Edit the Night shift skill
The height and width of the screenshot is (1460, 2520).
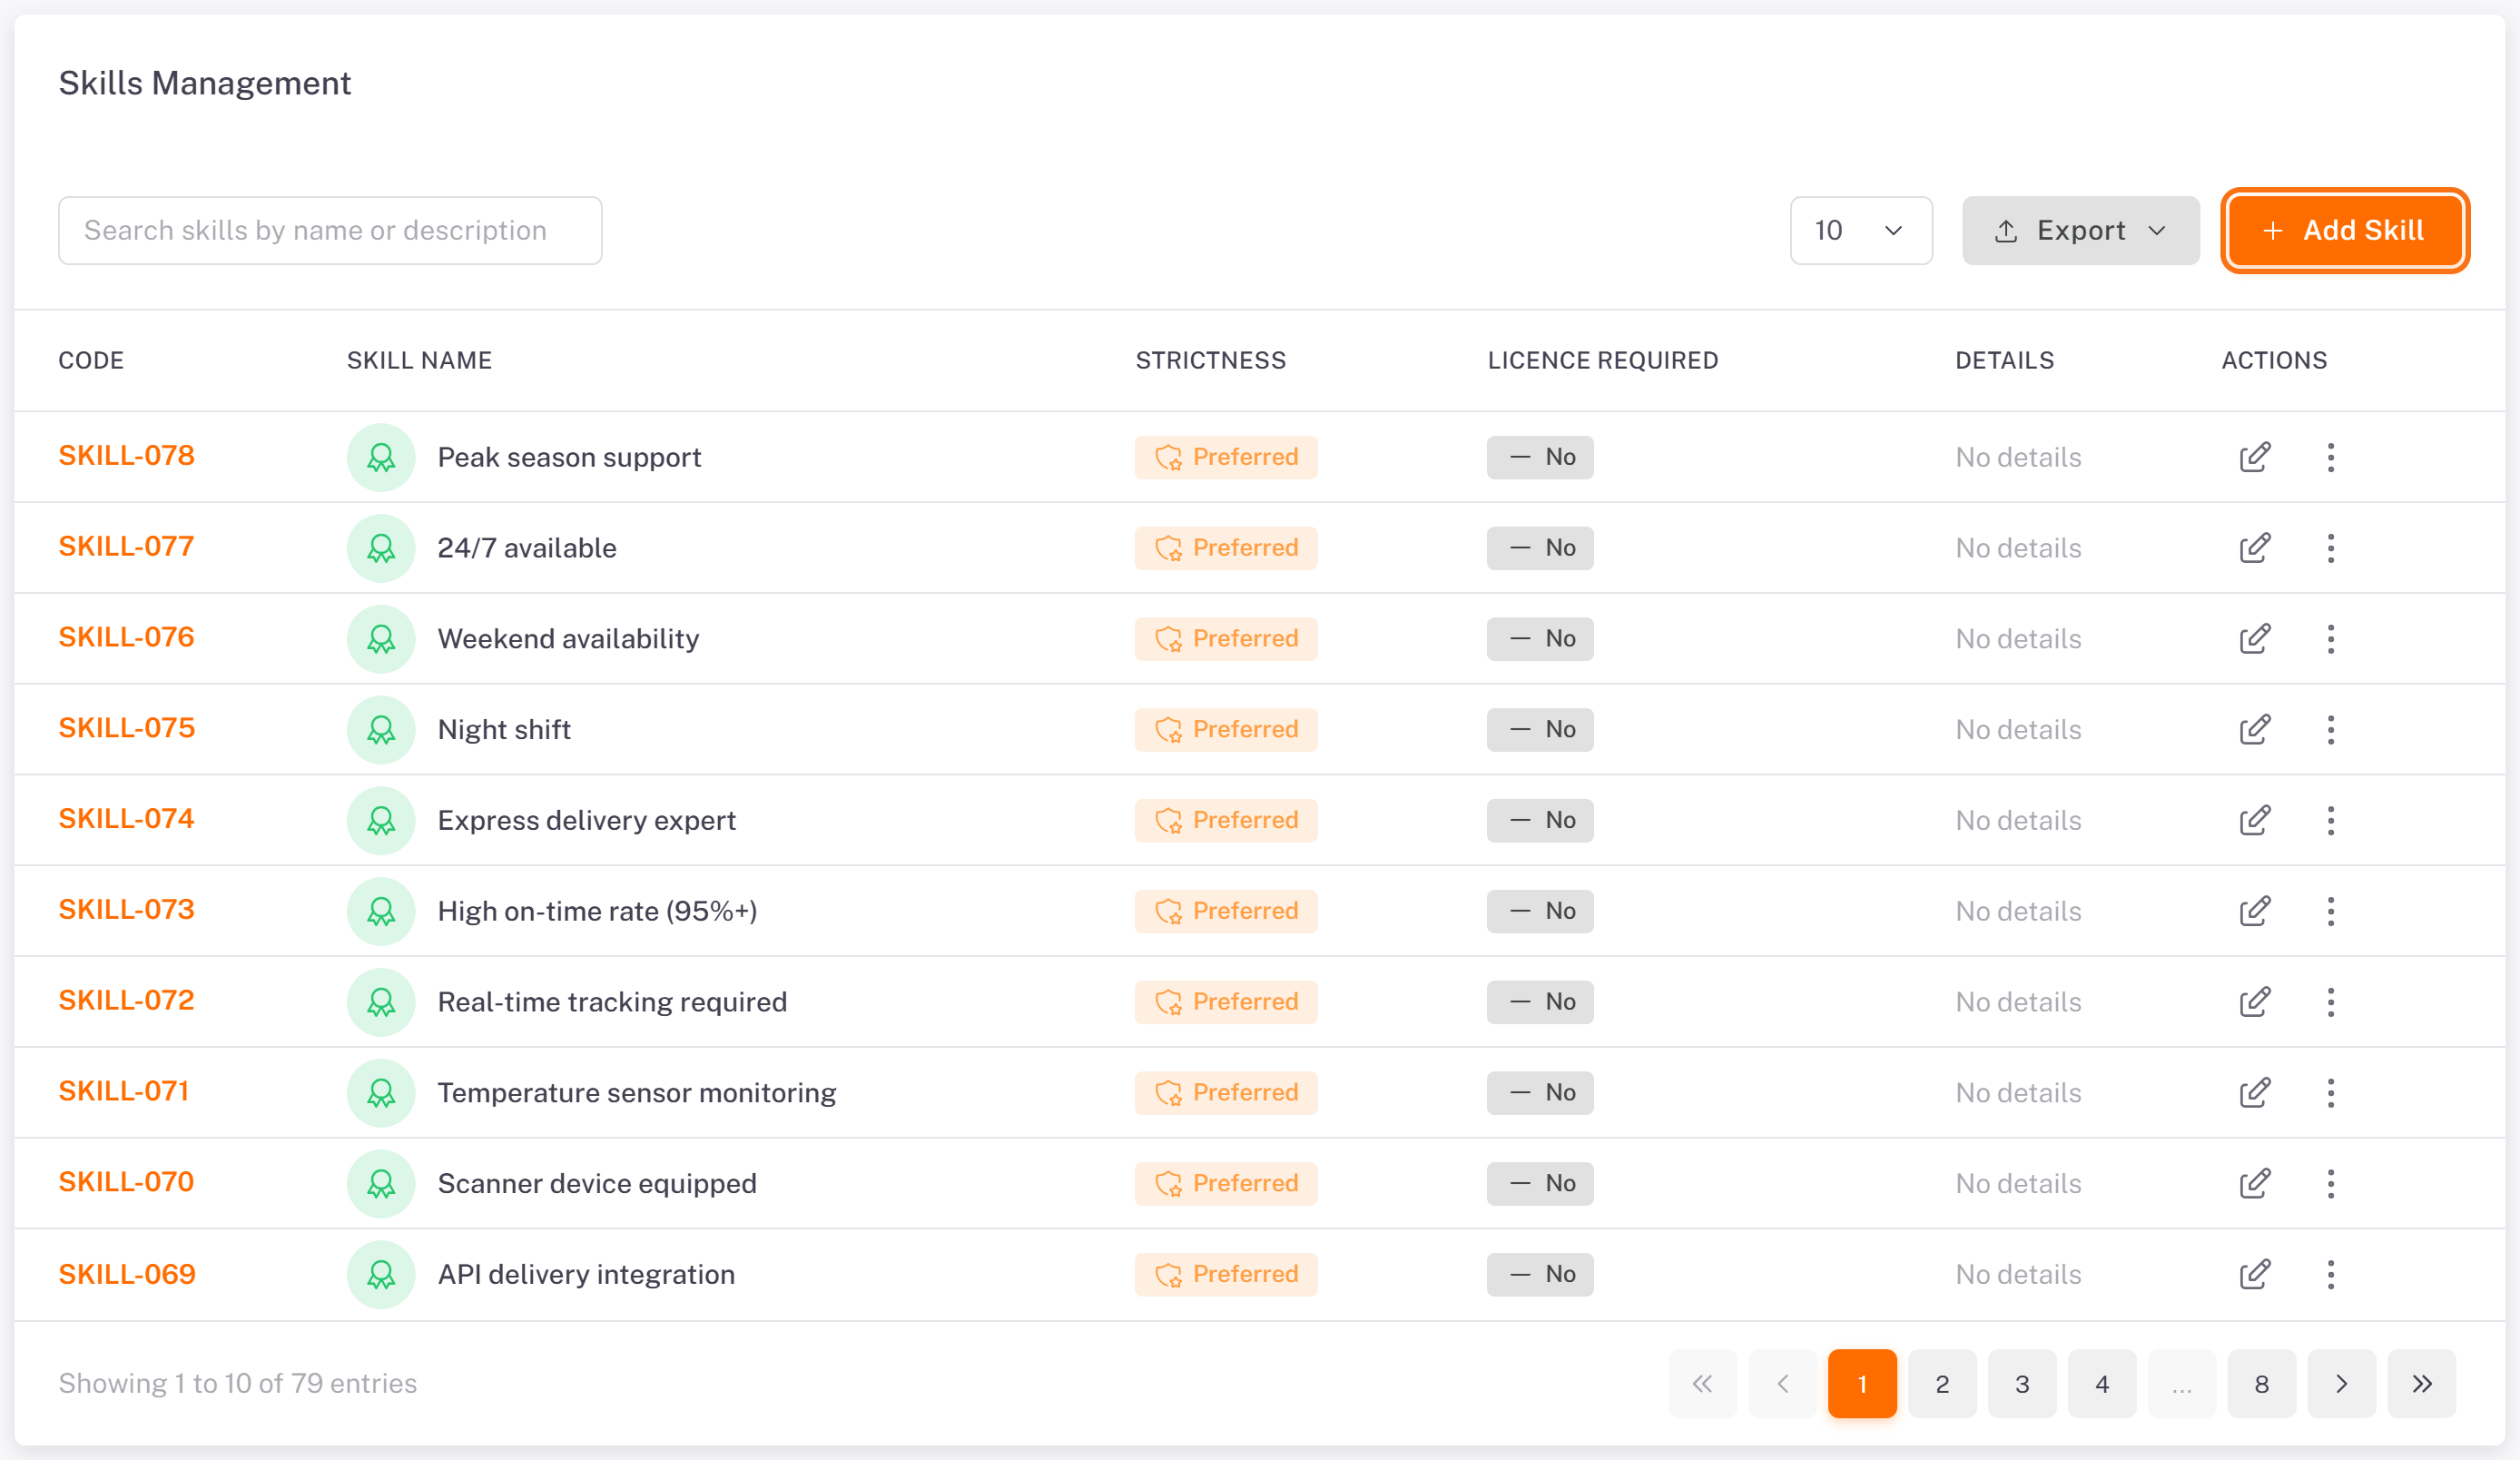pos(2254,729)
